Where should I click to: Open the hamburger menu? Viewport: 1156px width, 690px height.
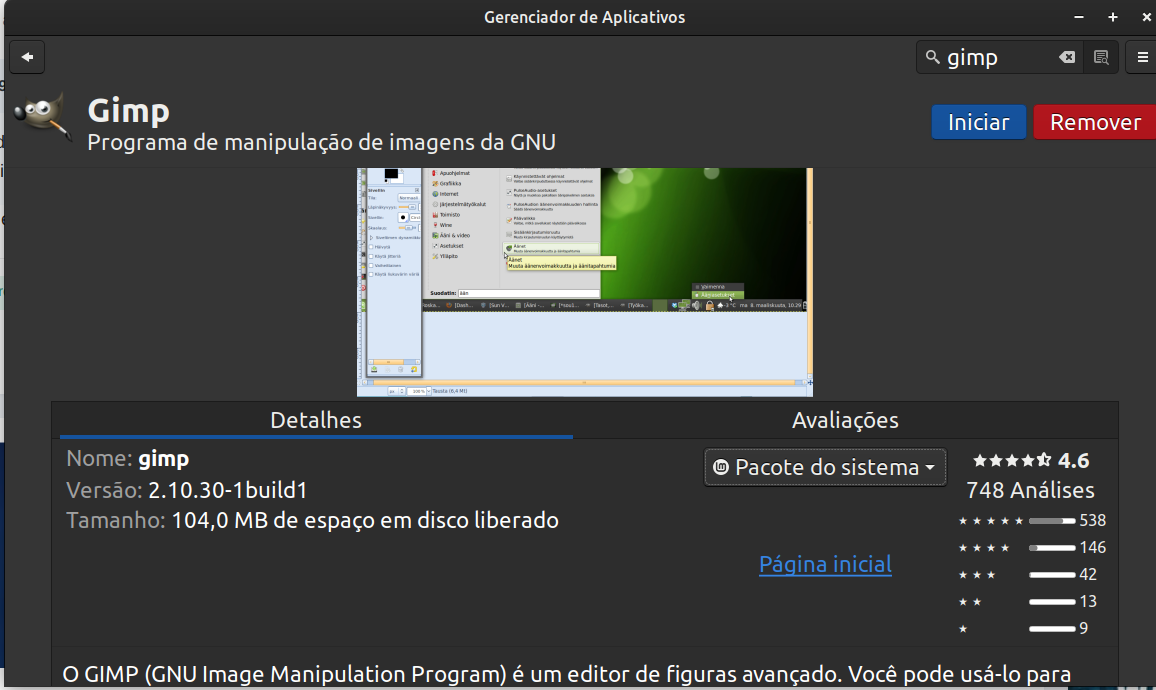[x=1142, y=57]
